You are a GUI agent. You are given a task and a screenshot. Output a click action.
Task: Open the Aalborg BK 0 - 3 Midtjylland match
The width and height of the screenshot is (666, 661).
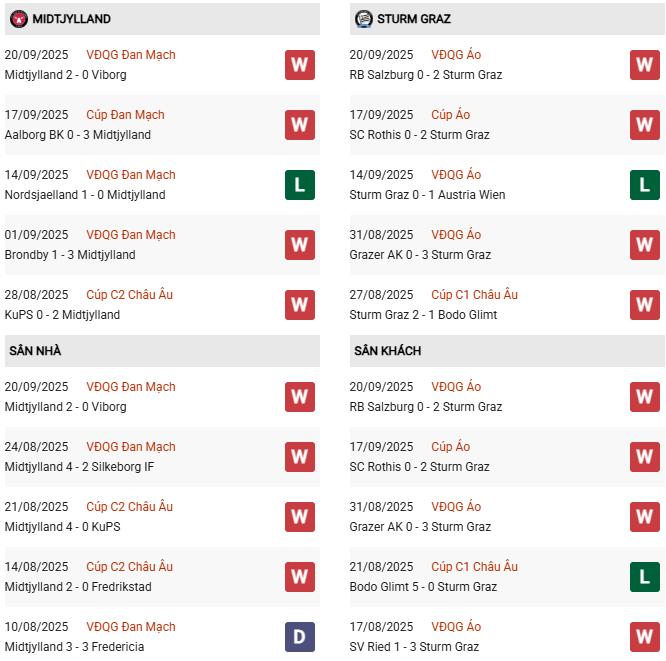point(78,135)
